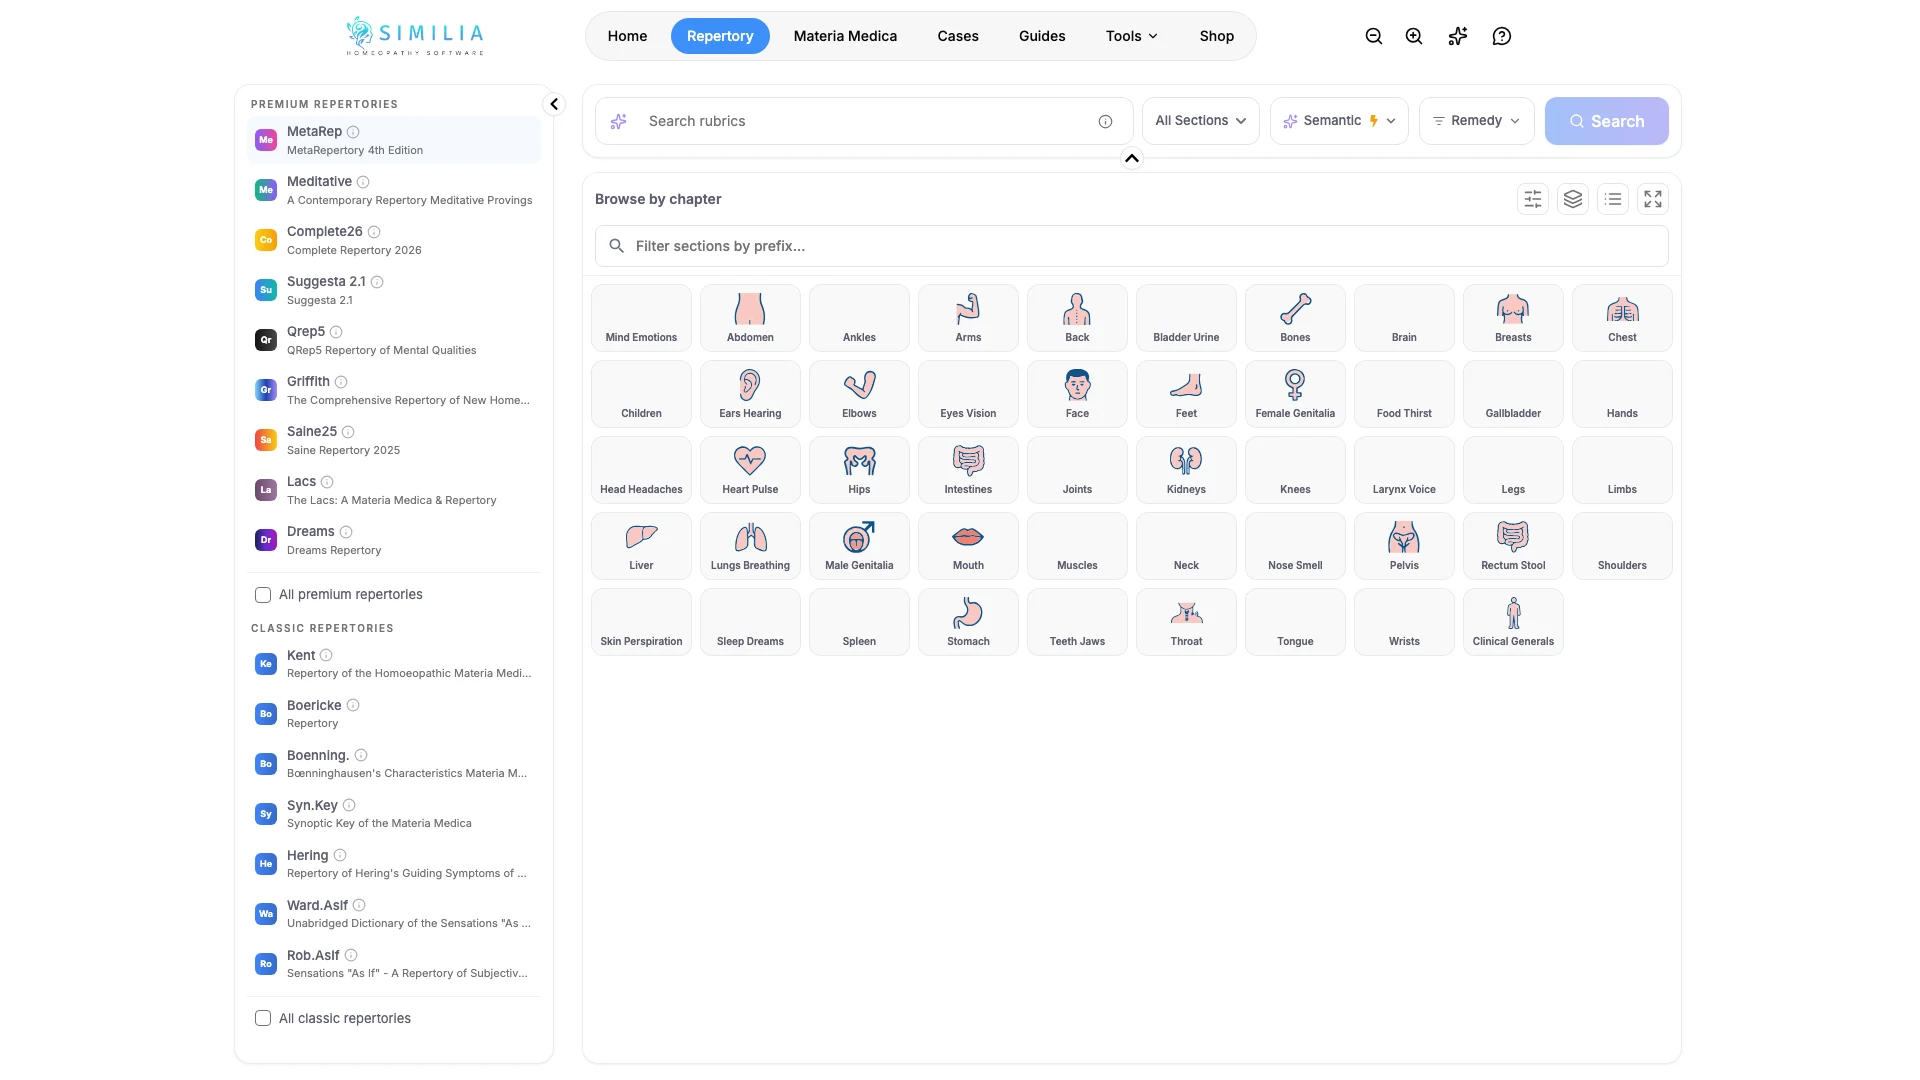Open the Heart Pulse chapter
Viewport: 1920px width, 1080px height.
750,470
